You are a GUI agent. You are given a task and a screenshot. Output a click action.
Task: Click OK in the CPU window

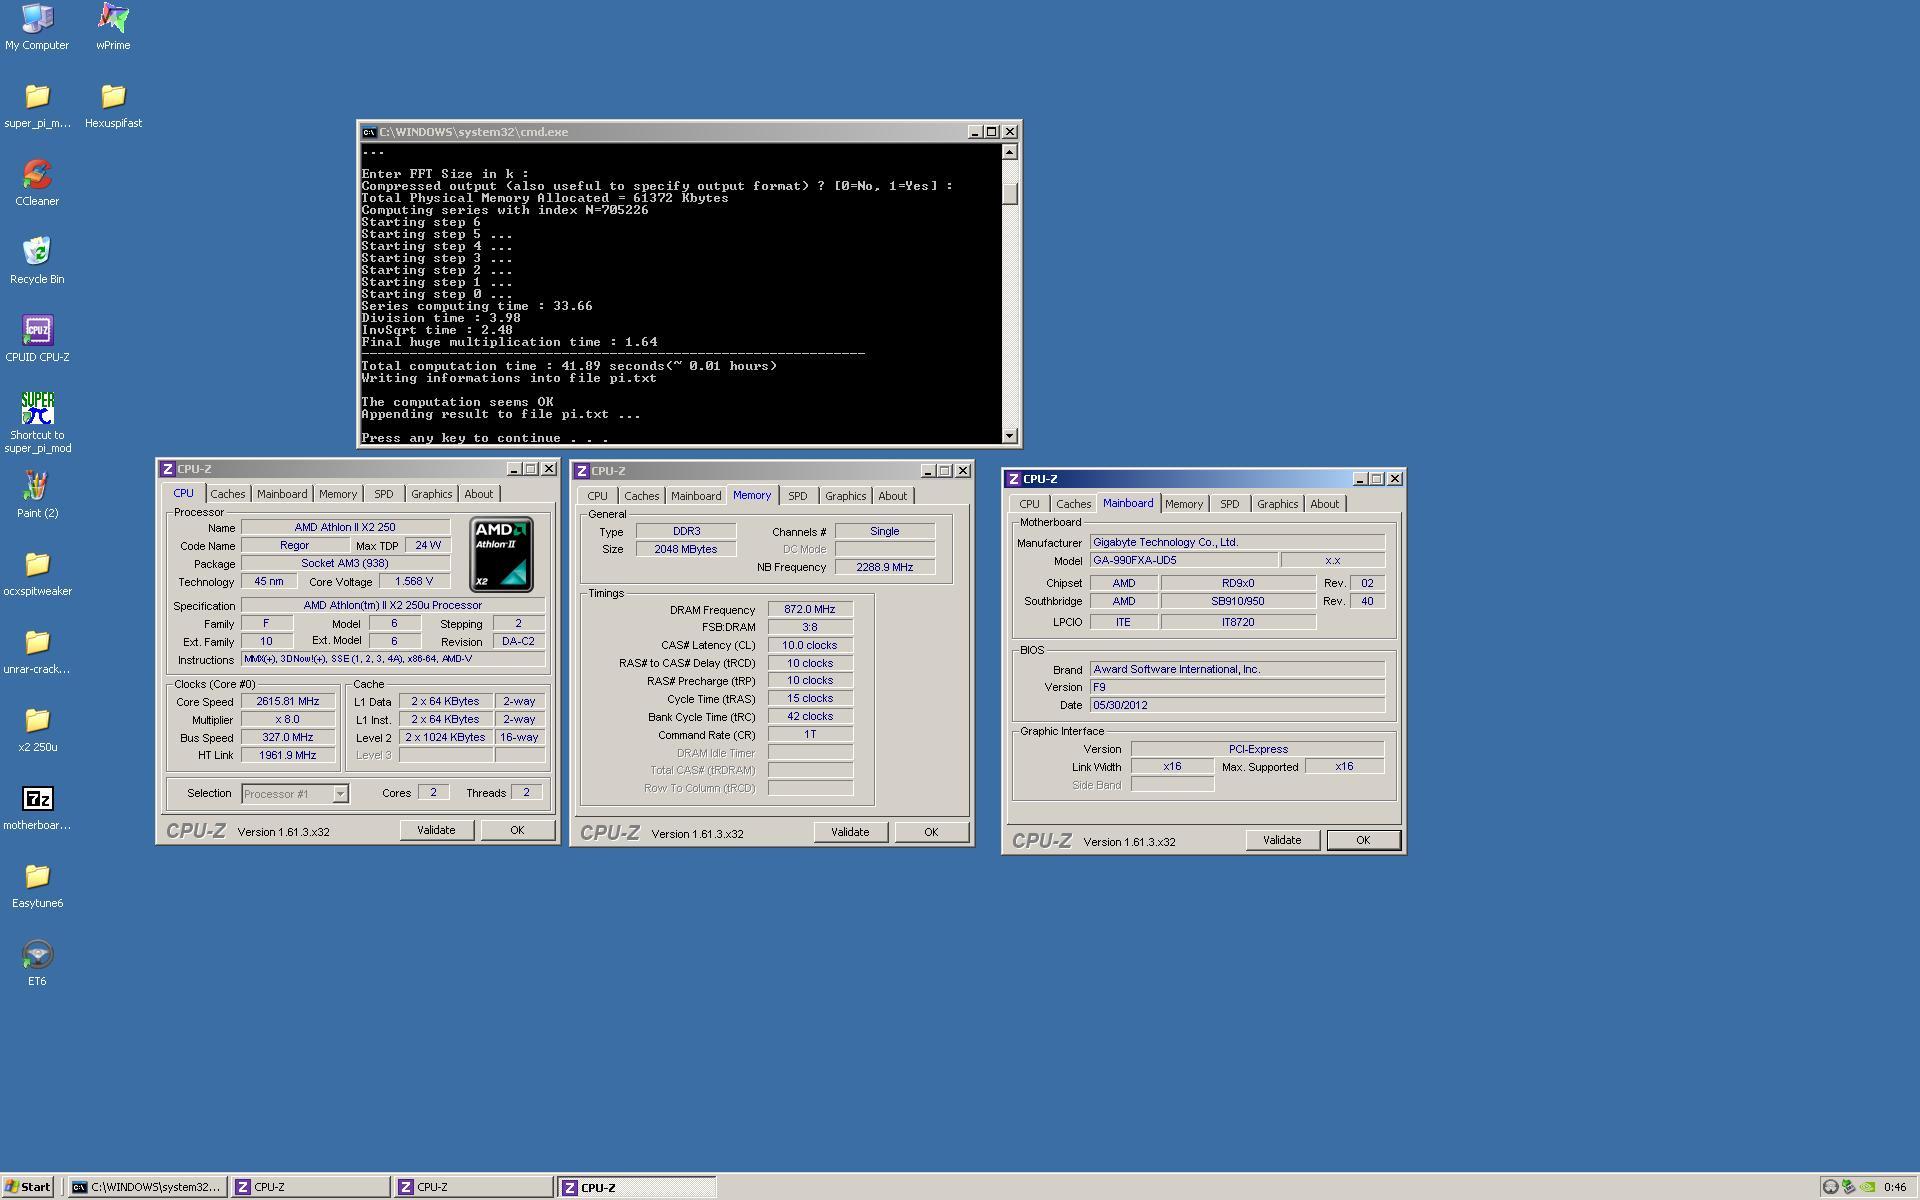[x=517, y=830]
